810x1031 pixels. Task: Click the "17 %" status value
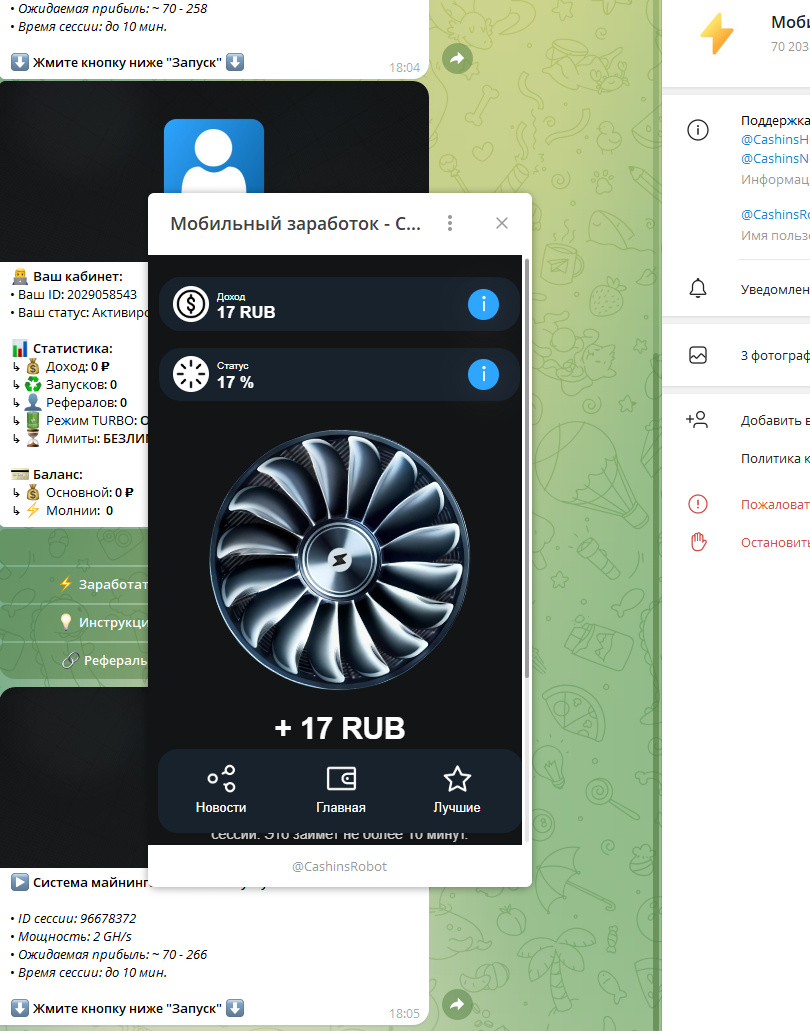pos(235,382)
